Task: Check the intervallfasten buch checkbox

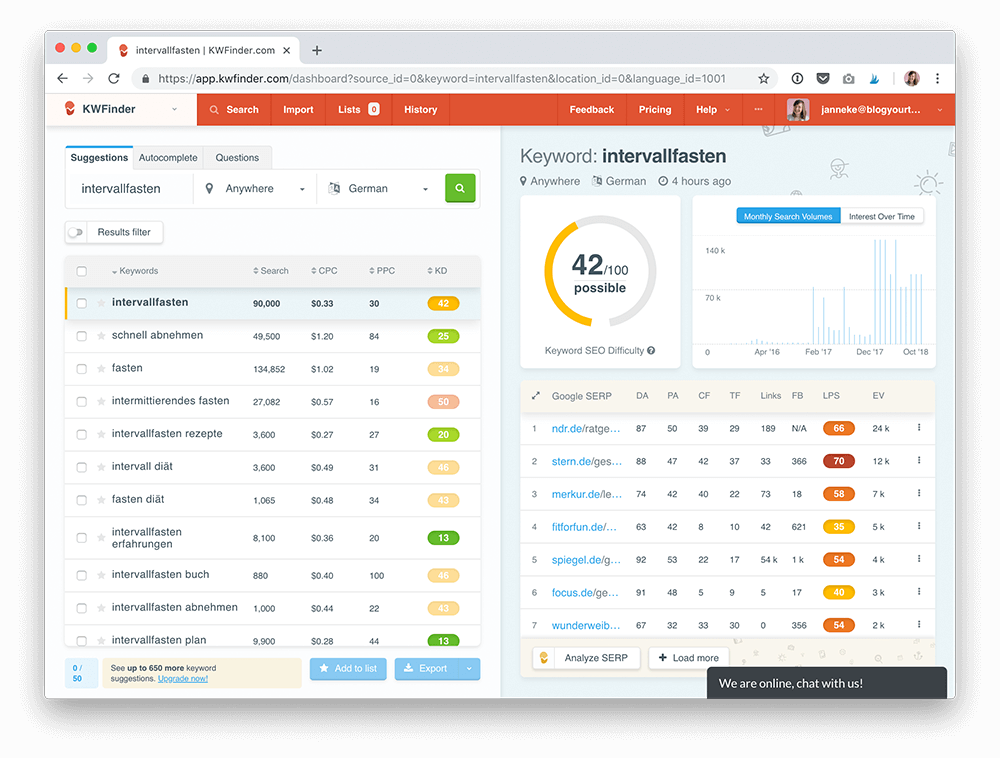Action: coord(82,575)
